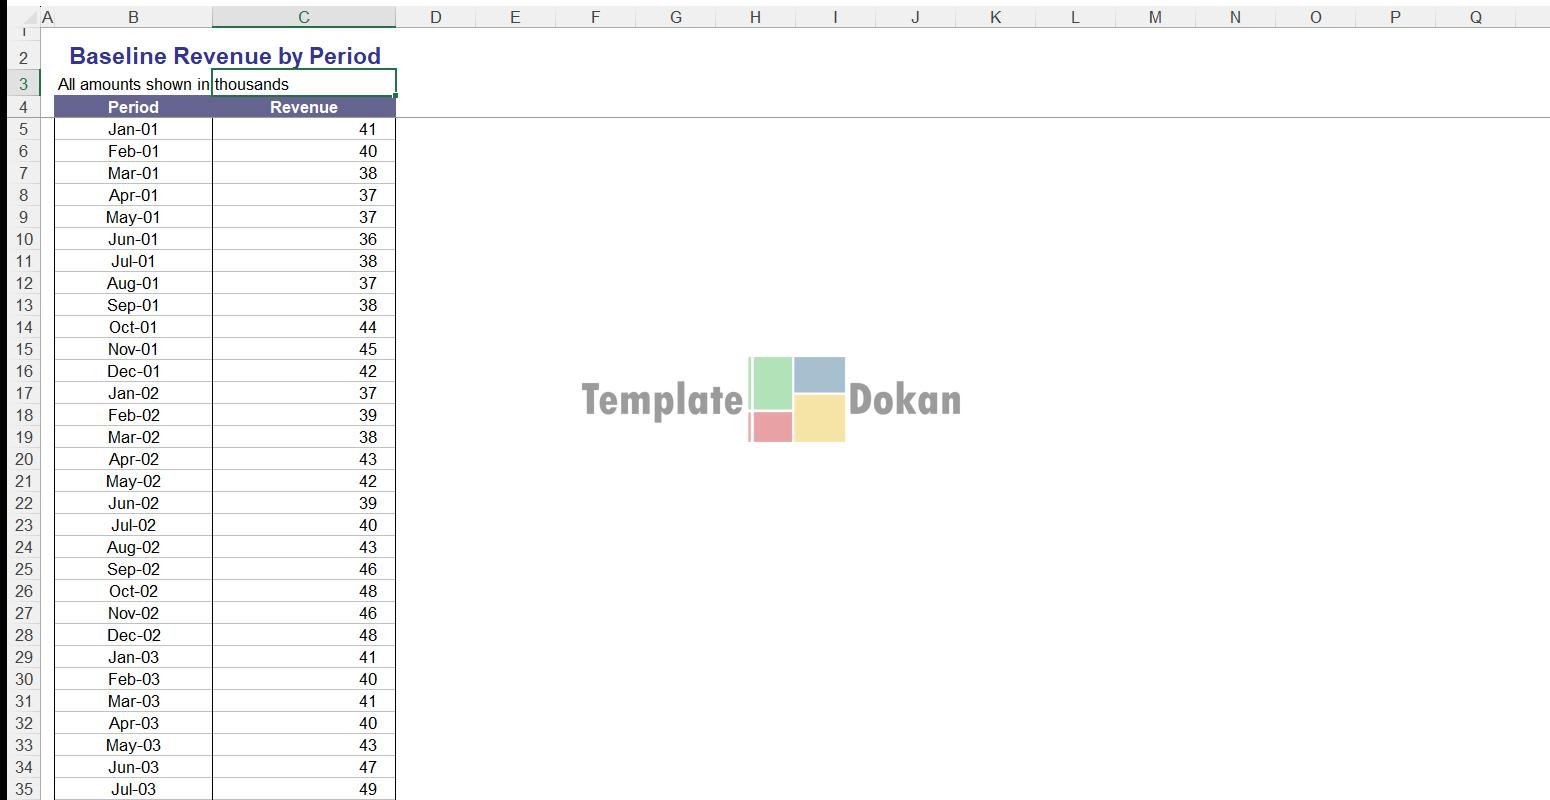
Task: Select the row 5 header
Action: pos(23,129)
